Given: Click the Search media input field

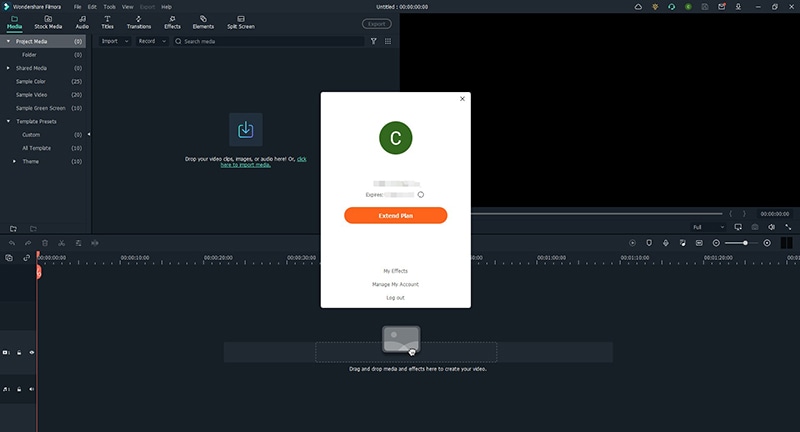Looking at the screenshot, I should [x=268, y=41].
